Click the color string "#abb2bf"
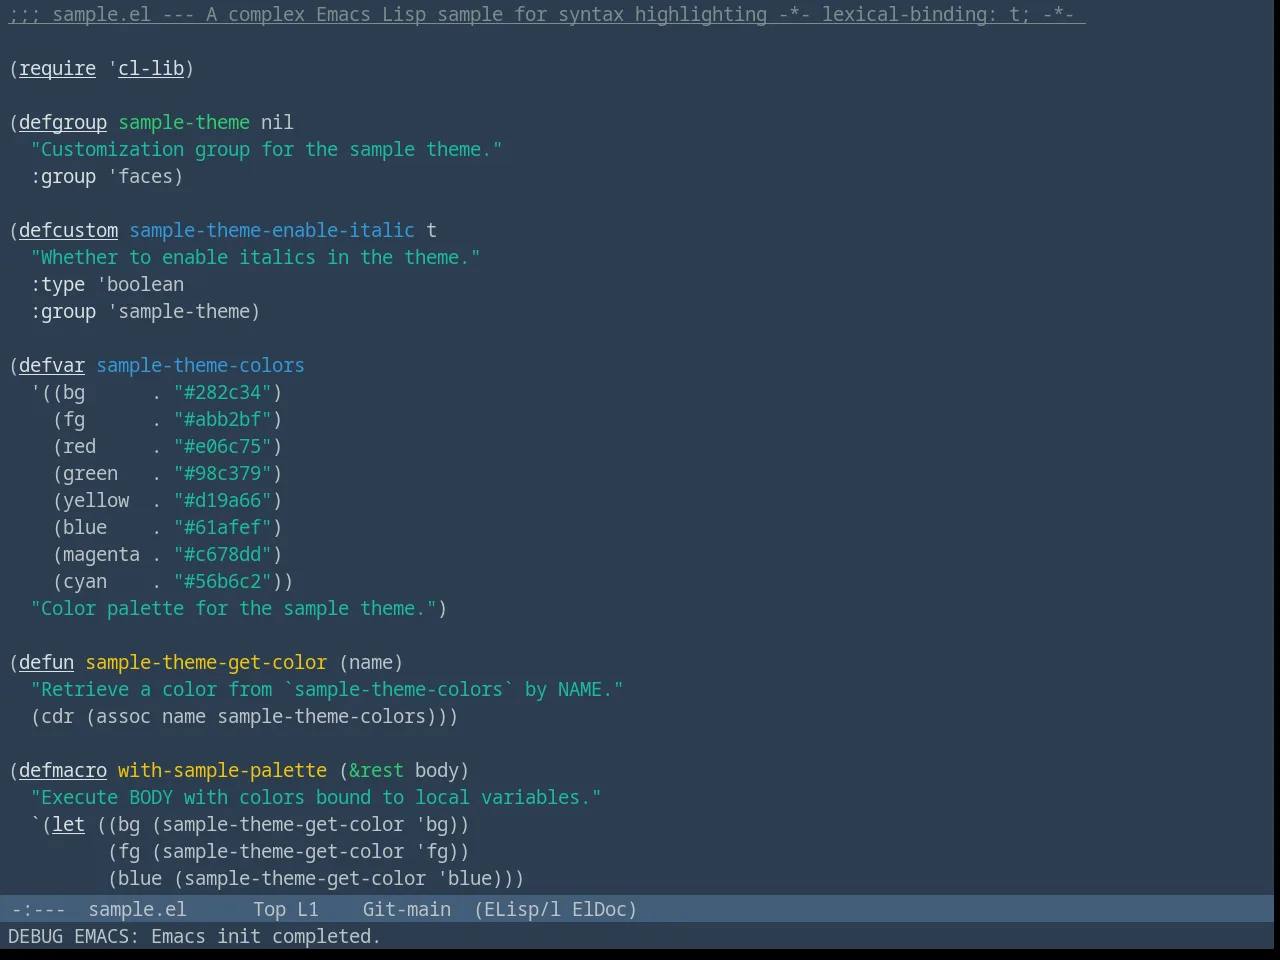 point(222,419)
